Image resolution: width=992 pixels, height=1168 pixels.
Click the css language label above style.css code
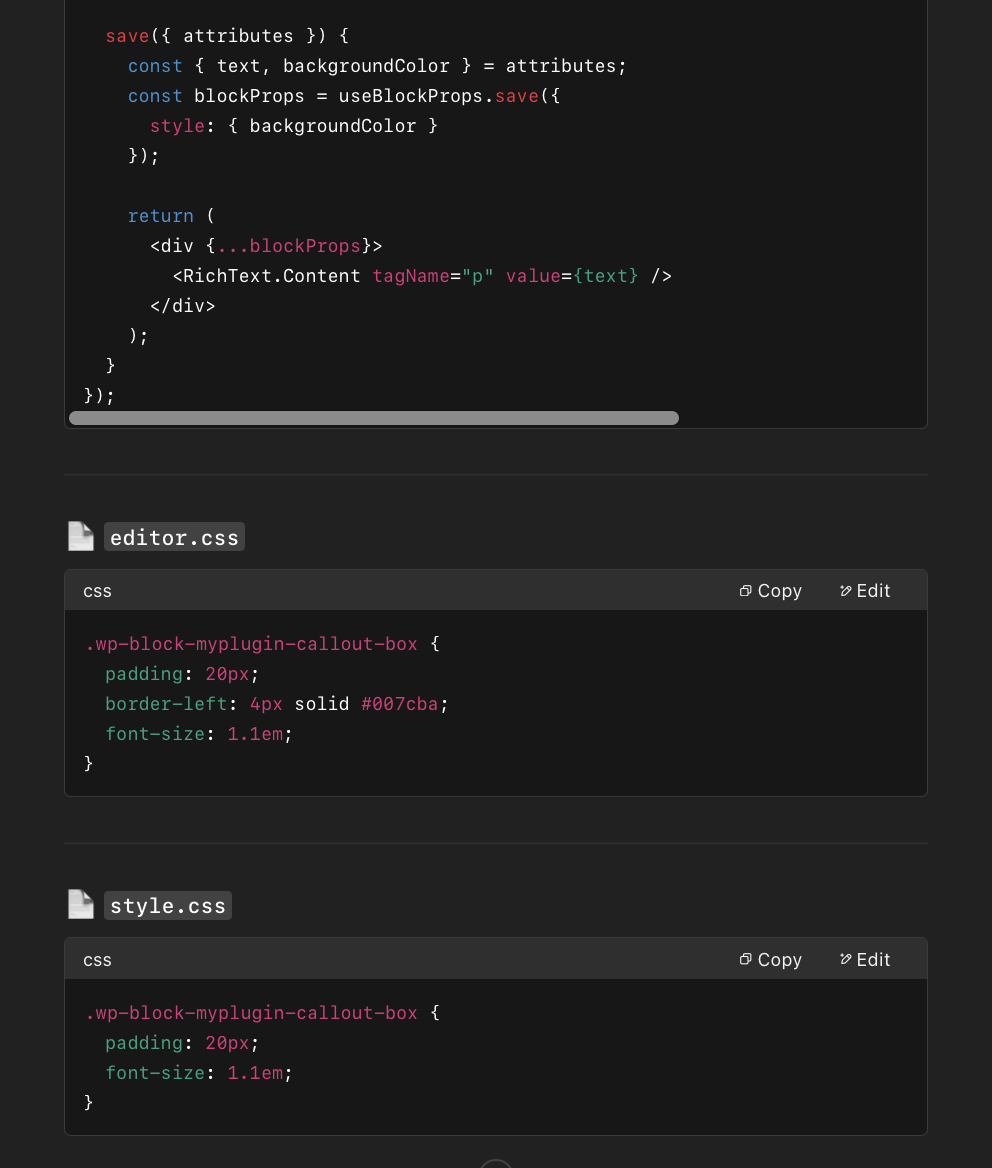pos(98,960)
